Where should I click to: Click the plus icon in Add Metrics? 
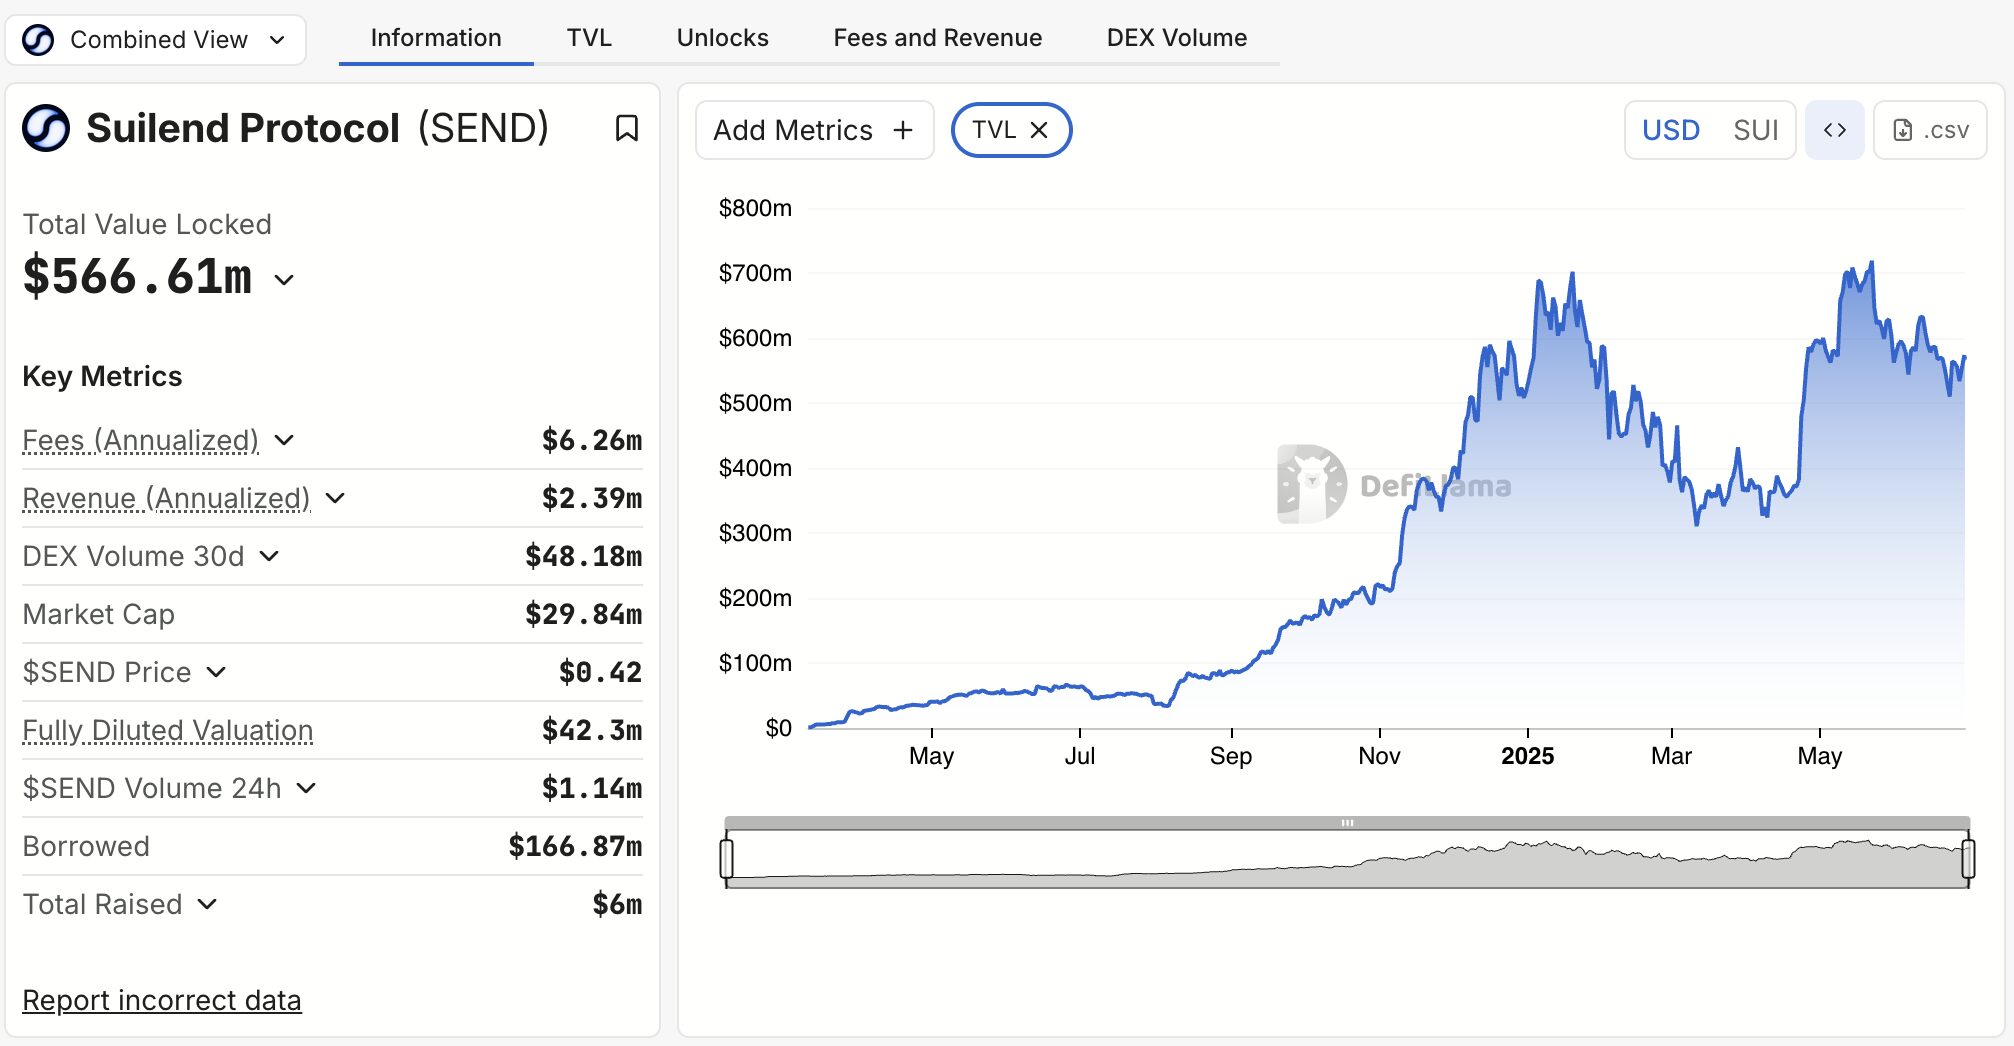pos(903,130)
